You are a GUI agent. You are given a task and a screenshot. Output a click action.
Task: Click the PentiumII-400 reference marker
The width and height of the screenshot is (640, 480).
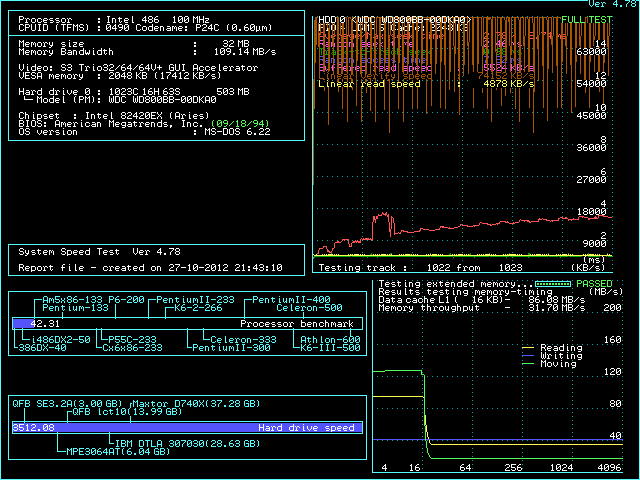point(291,300)
